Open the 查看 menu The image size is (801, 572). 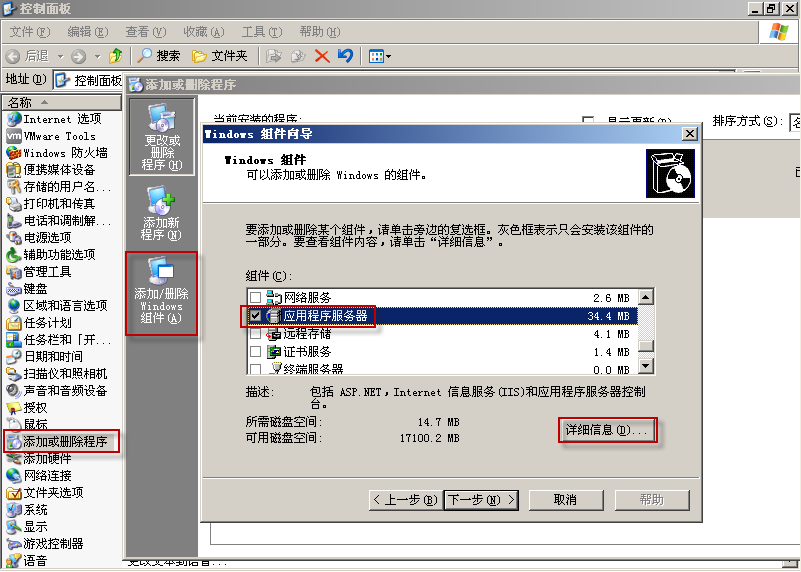coord(146,32)
